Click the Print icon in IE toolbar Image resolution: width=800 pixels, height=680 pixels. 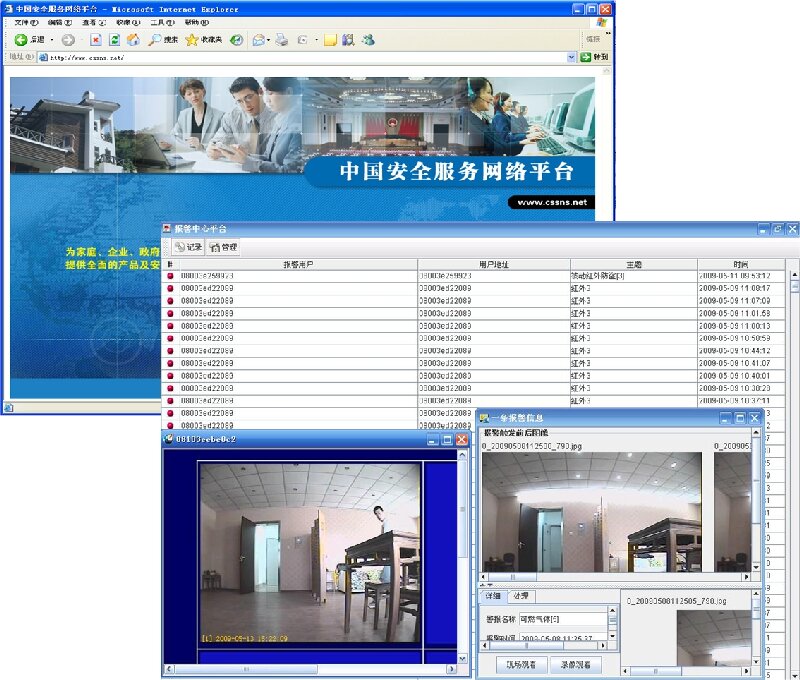coord(282,40)
